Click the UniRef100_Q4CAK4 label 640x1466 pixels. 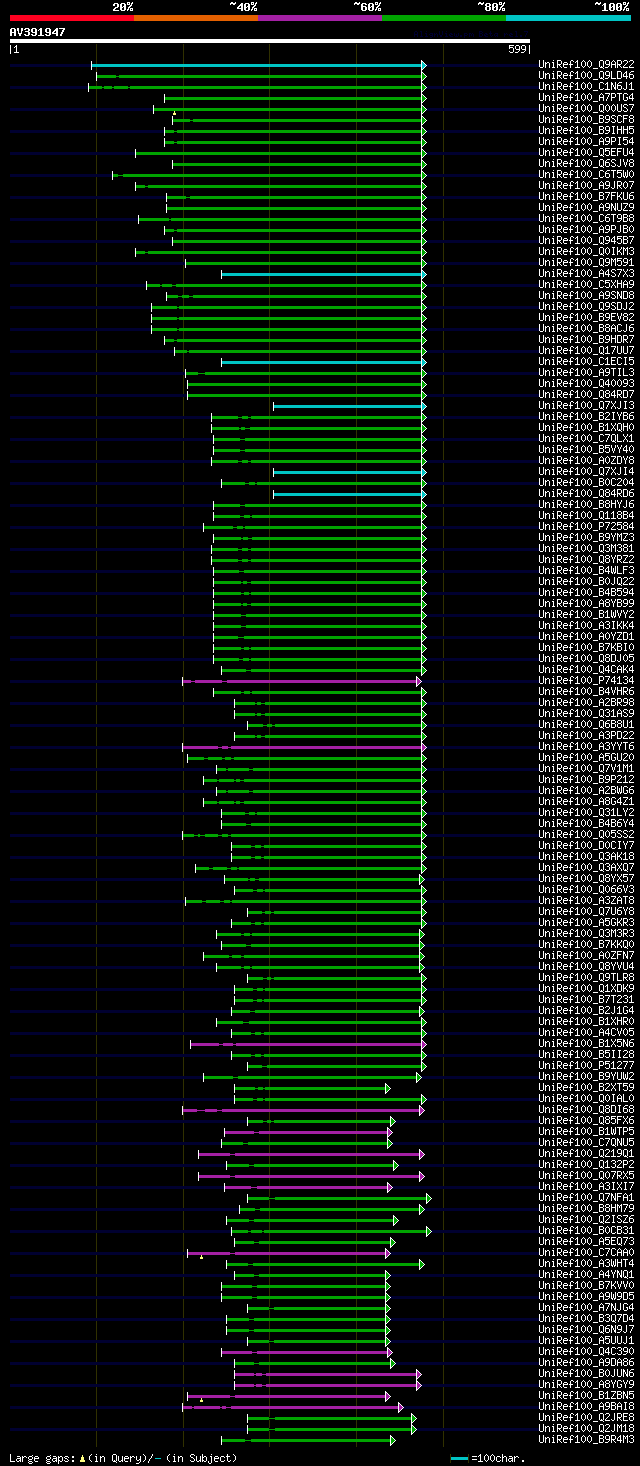(x=586, y=669)
